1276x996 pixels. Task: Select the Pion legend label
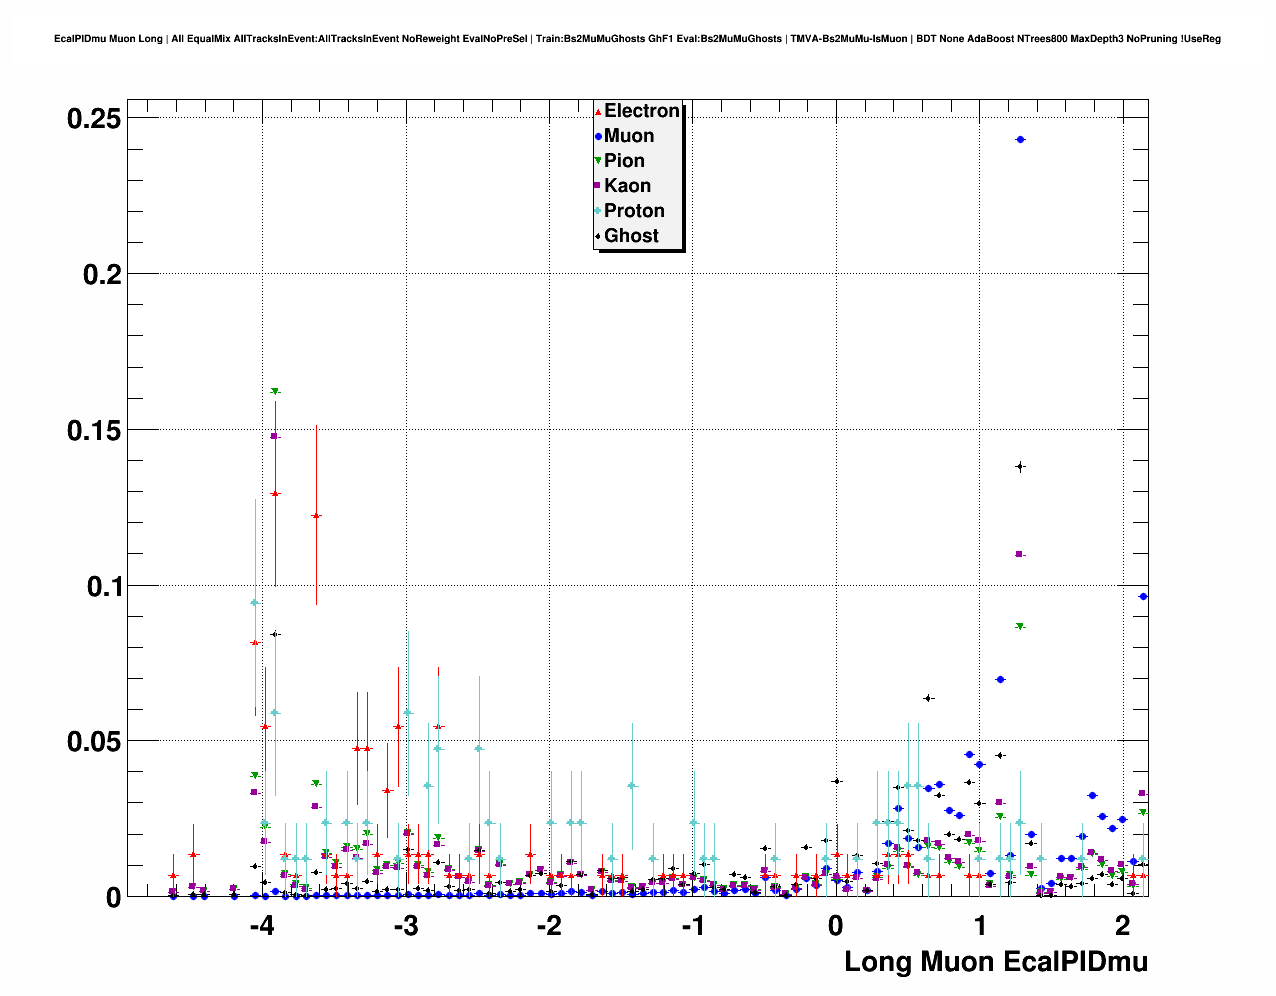coord(624,161)
